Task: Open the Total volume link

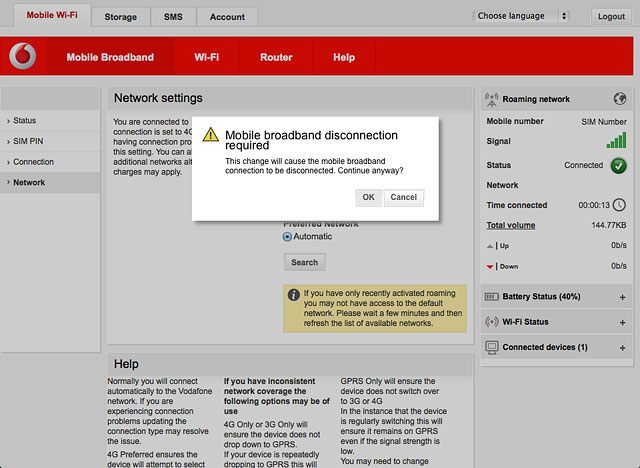Action: (511, 225)
